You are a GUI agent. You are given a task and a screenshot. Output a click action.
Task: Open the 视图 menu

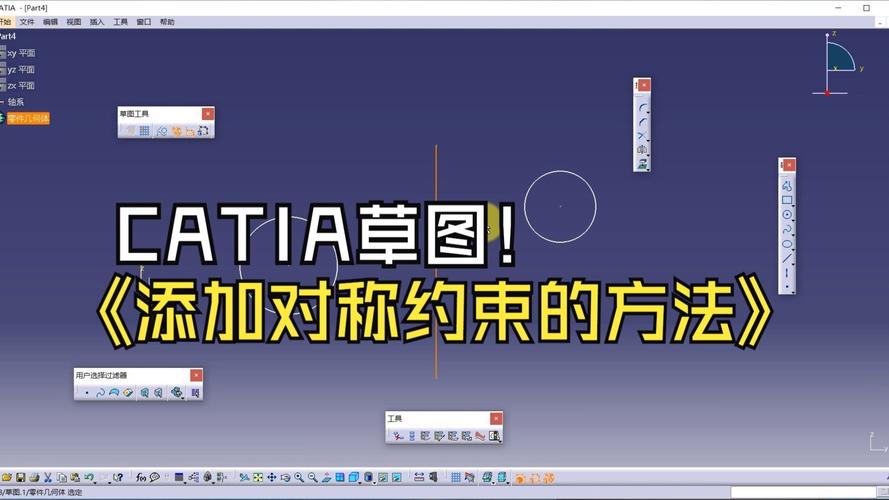click(x=74, y=22)
